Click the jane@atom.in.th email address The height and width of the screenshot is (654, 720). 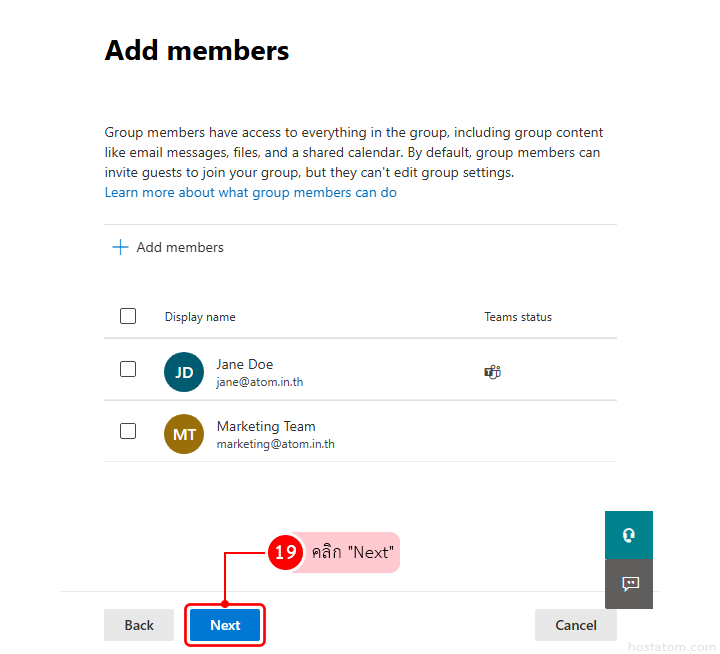tap(260, 382)
